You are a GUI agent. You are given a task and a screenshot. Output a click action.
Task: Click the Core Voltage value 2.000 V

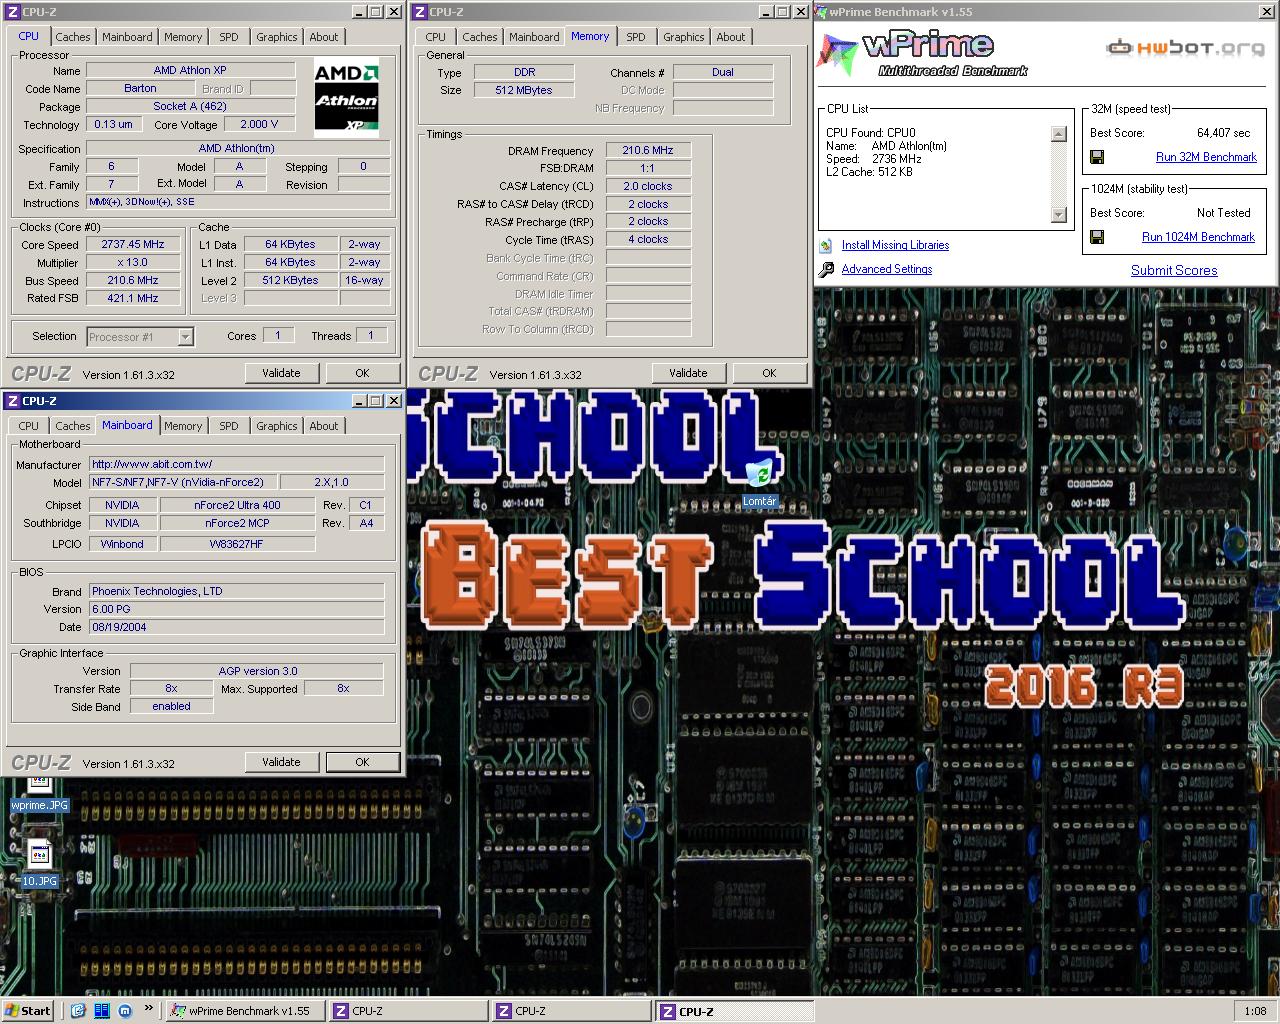(x=259, y=124)
